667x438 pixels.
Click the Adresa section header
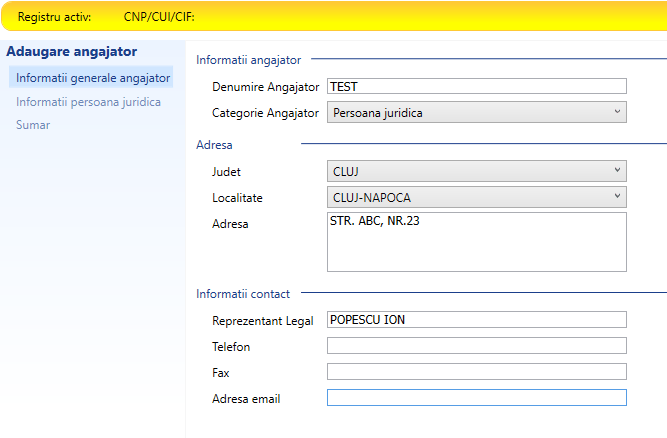[x=214, y=145]
